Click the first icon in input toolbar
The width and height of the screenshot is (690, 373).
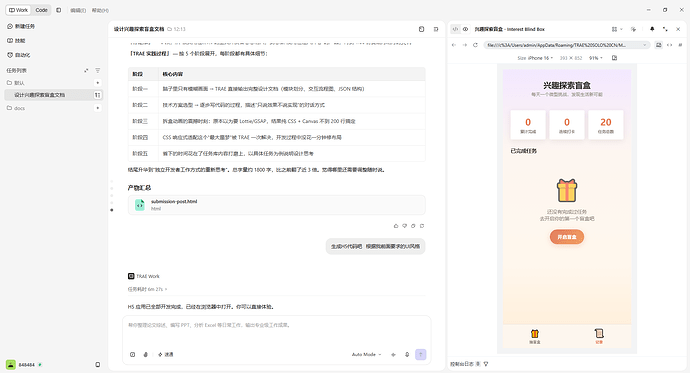point(132,355)
